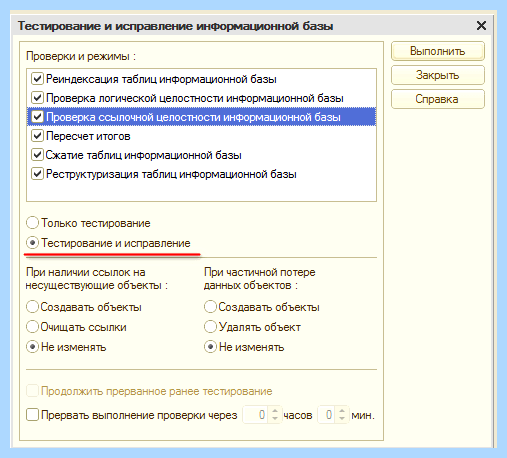This screenshot has width=507, height=458.
Task: Click the мин. input field
Action: (327, 415)
